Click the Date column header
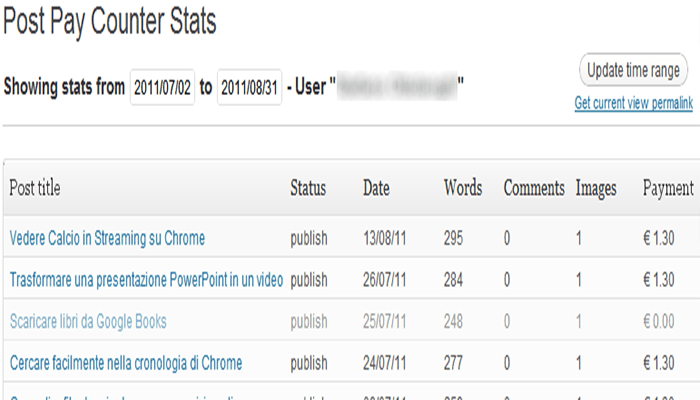The width and height of the screenshot is (700, 400). (376, 188)
